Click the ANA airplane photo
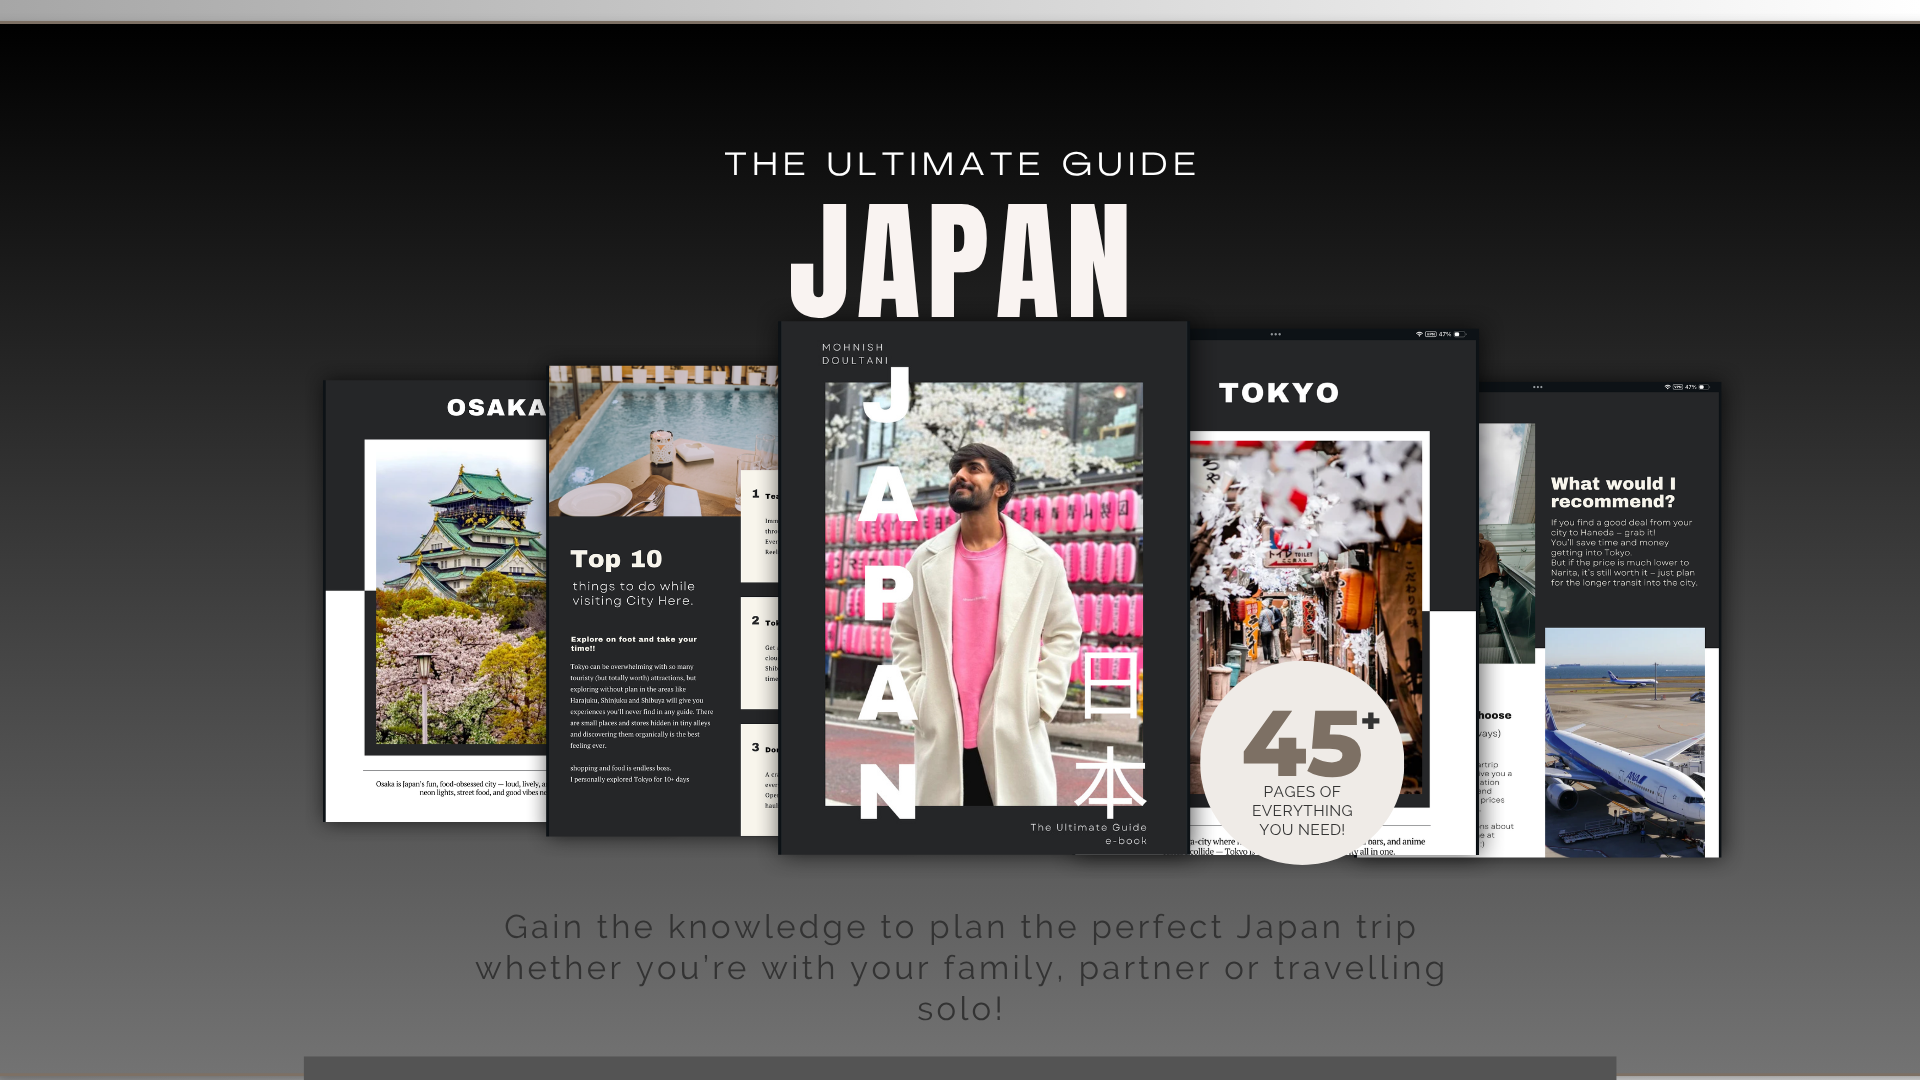Screen dimensions: 1920x1080 (x=1624, y=742)
